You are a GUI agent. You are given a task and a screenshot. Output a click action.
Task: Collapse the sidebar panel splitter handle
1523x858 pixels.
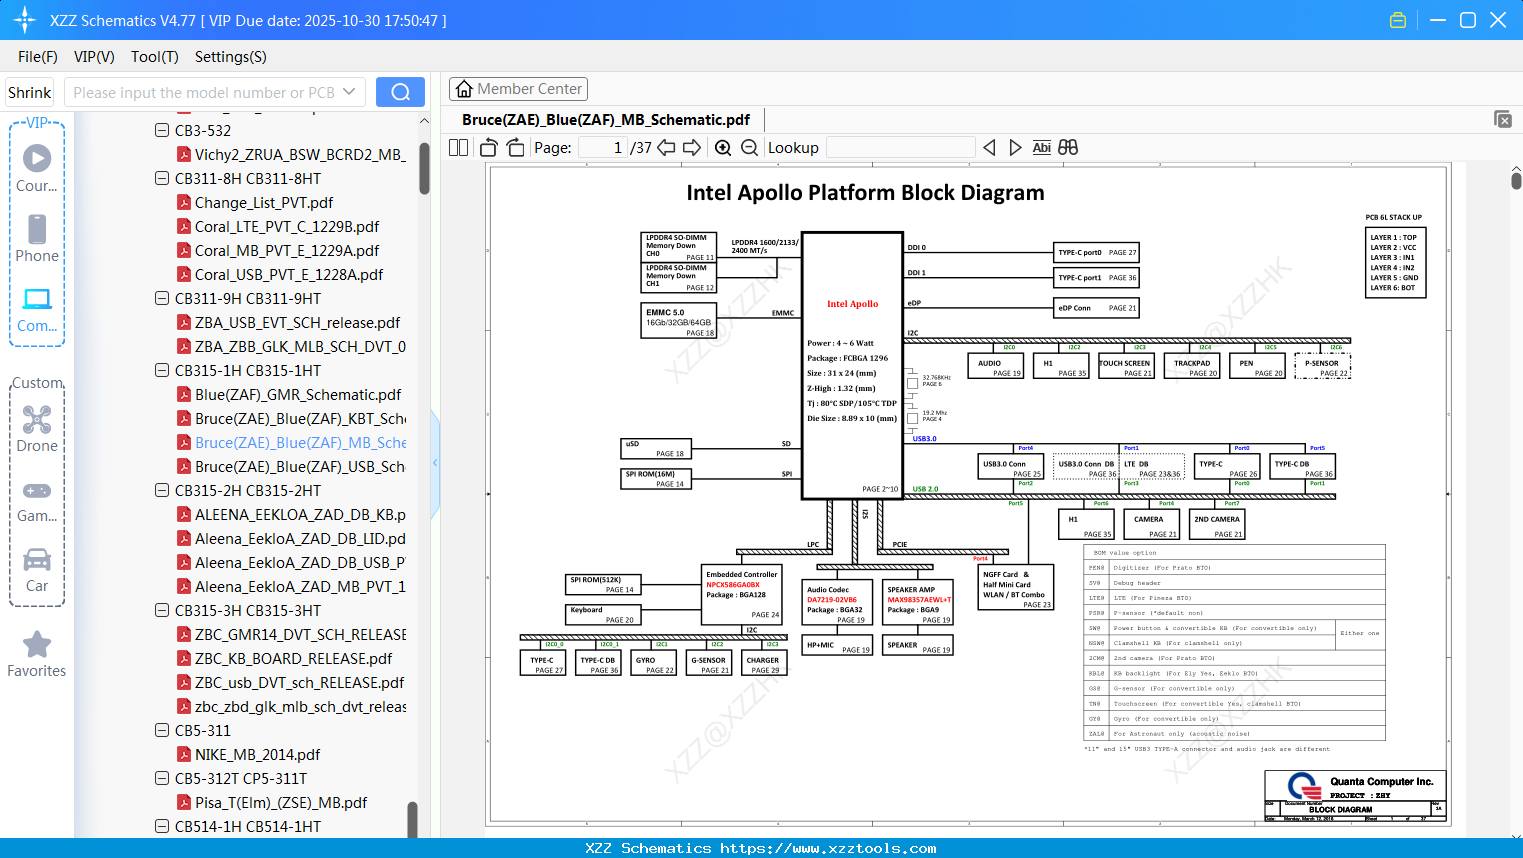click(x=435, y=462)
